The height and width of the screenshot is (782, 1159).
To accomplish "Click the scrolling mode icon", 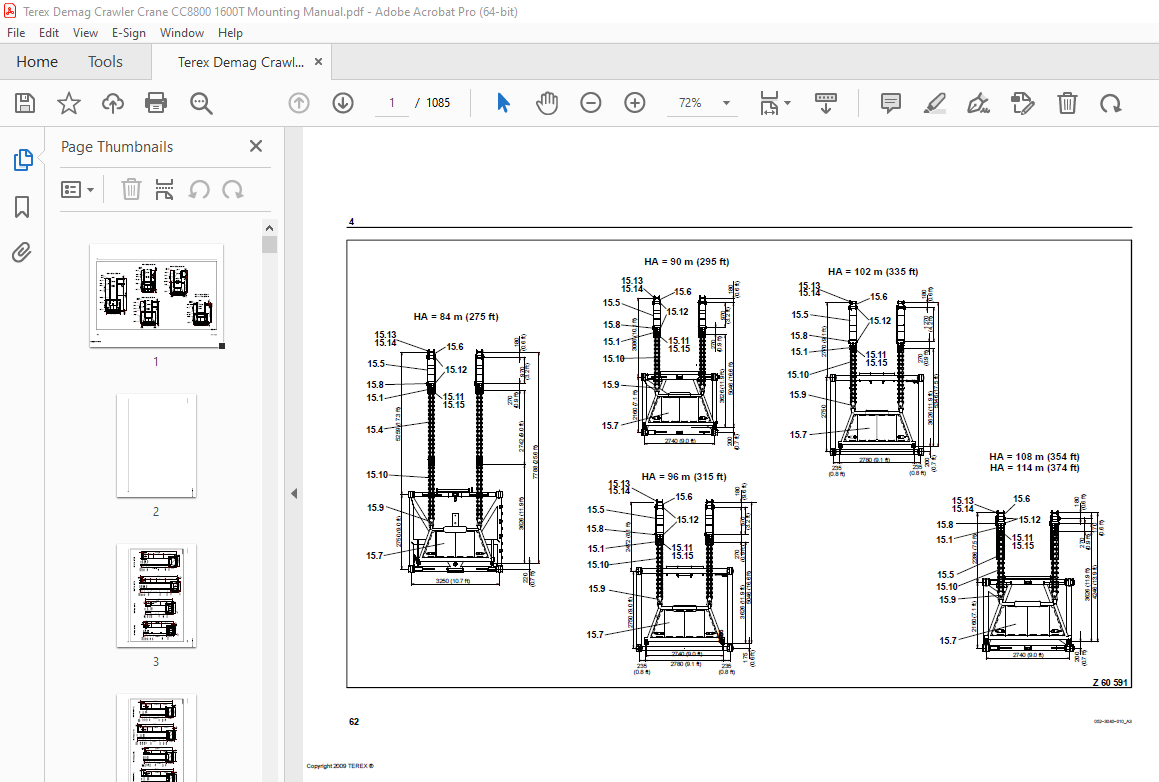I will (826, 103).
